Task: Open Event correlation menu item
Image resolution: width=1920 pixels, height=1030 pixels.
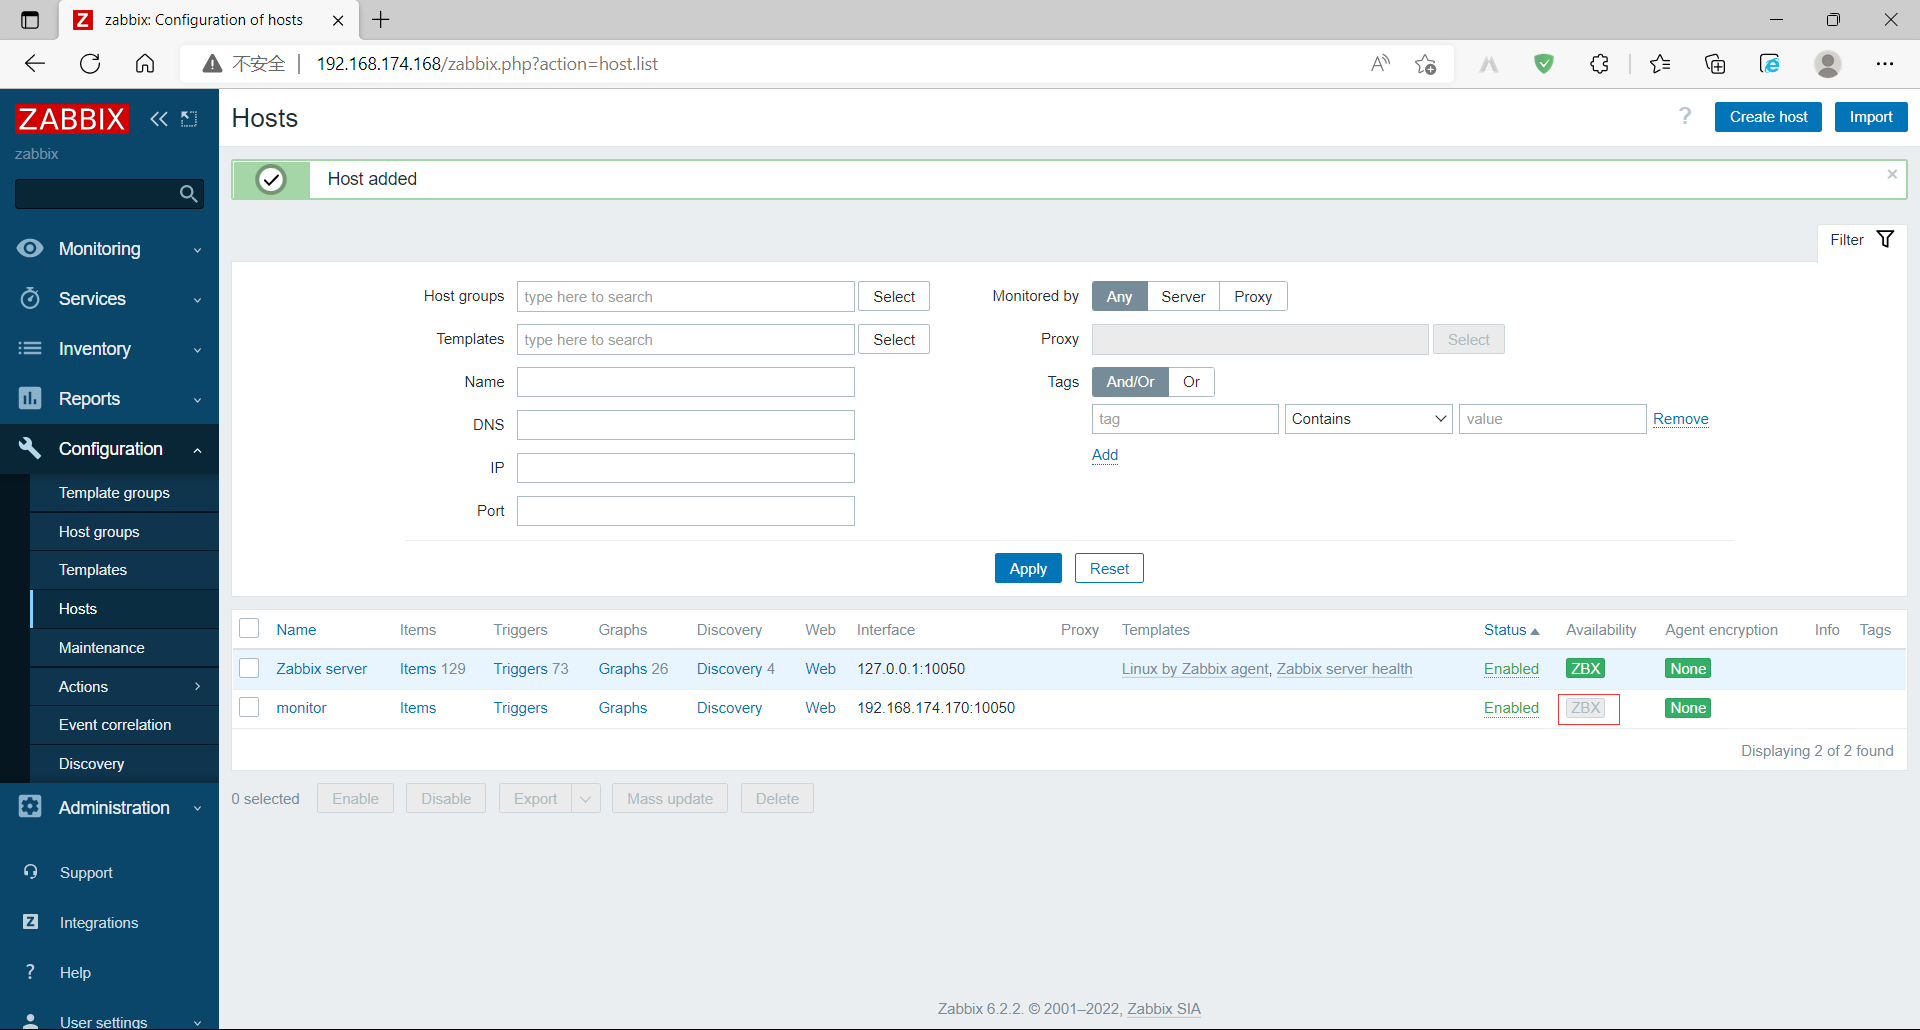Action: coord(125,725)
